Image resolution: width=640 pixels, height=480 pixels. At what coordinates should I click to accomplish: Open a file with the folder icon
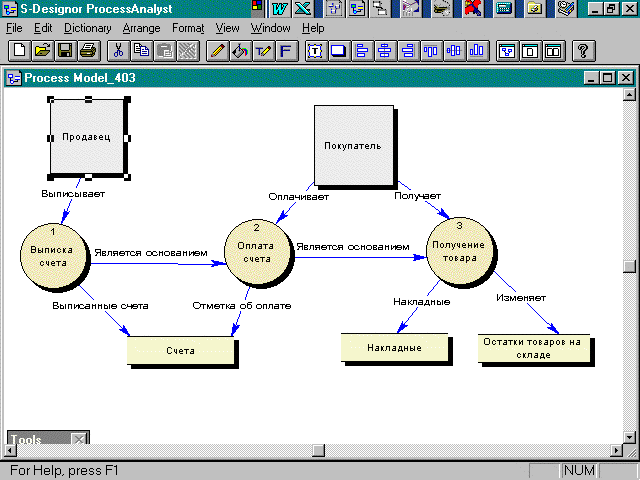click(42, 50)
